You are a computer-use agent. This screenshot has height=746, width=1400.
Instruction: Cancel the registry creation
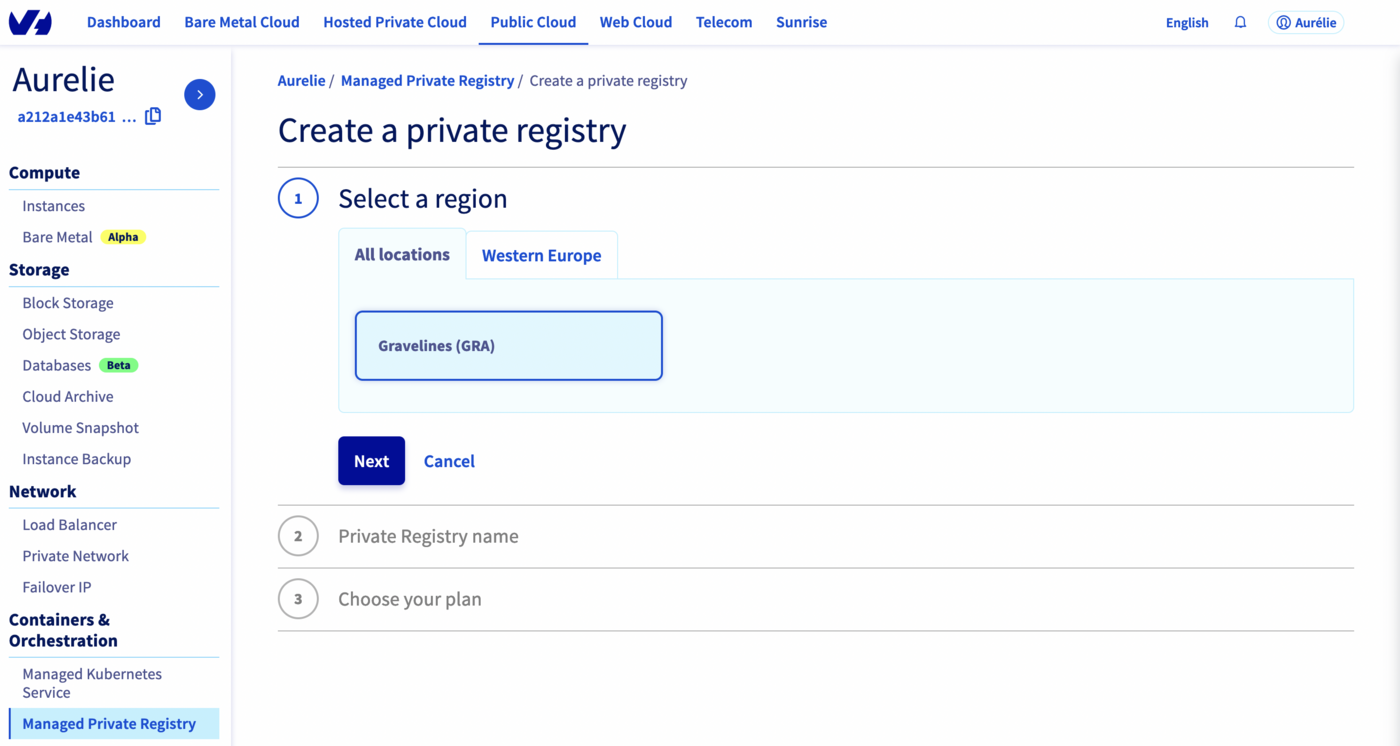(449, 460)
